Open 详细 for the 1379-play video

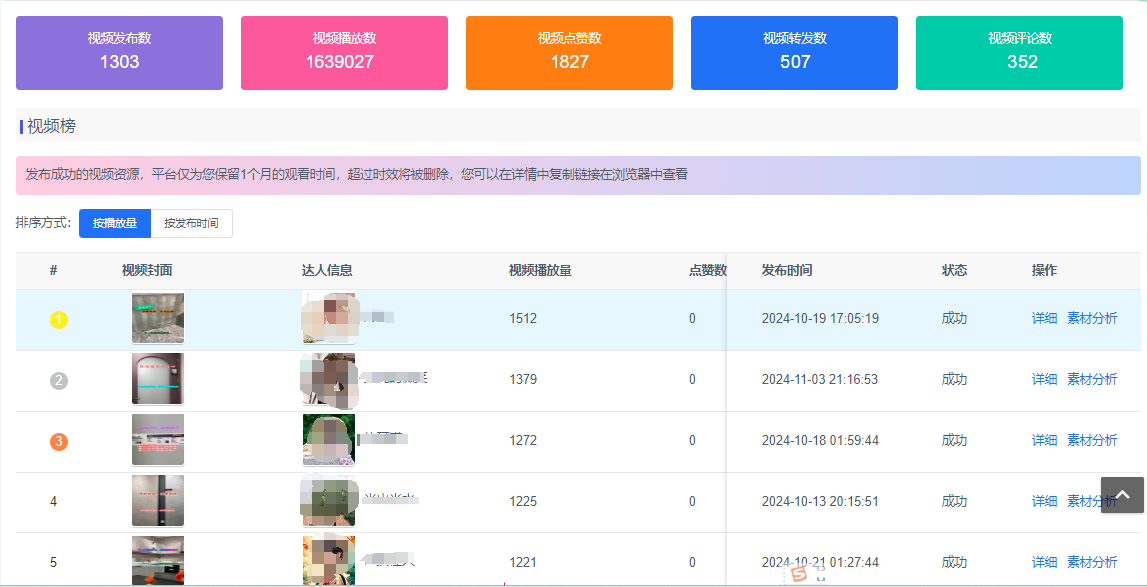(x=1044, y=380)
